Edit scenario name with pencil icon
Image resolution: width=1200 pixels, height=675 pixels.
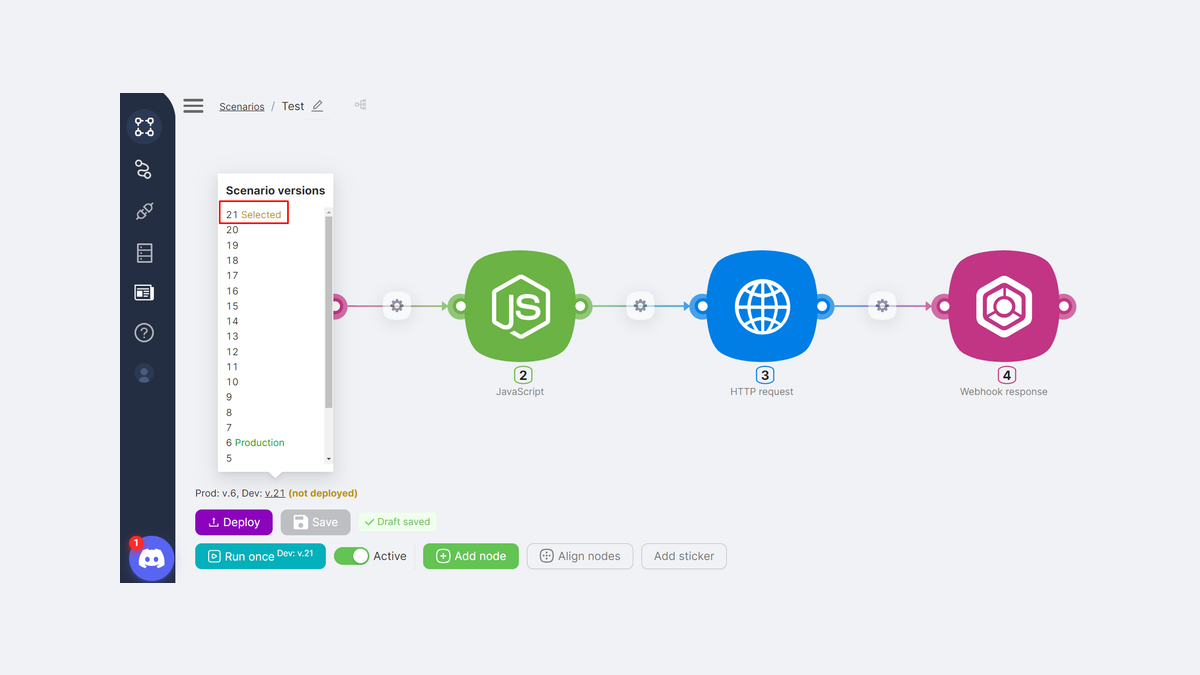(317, 106)
